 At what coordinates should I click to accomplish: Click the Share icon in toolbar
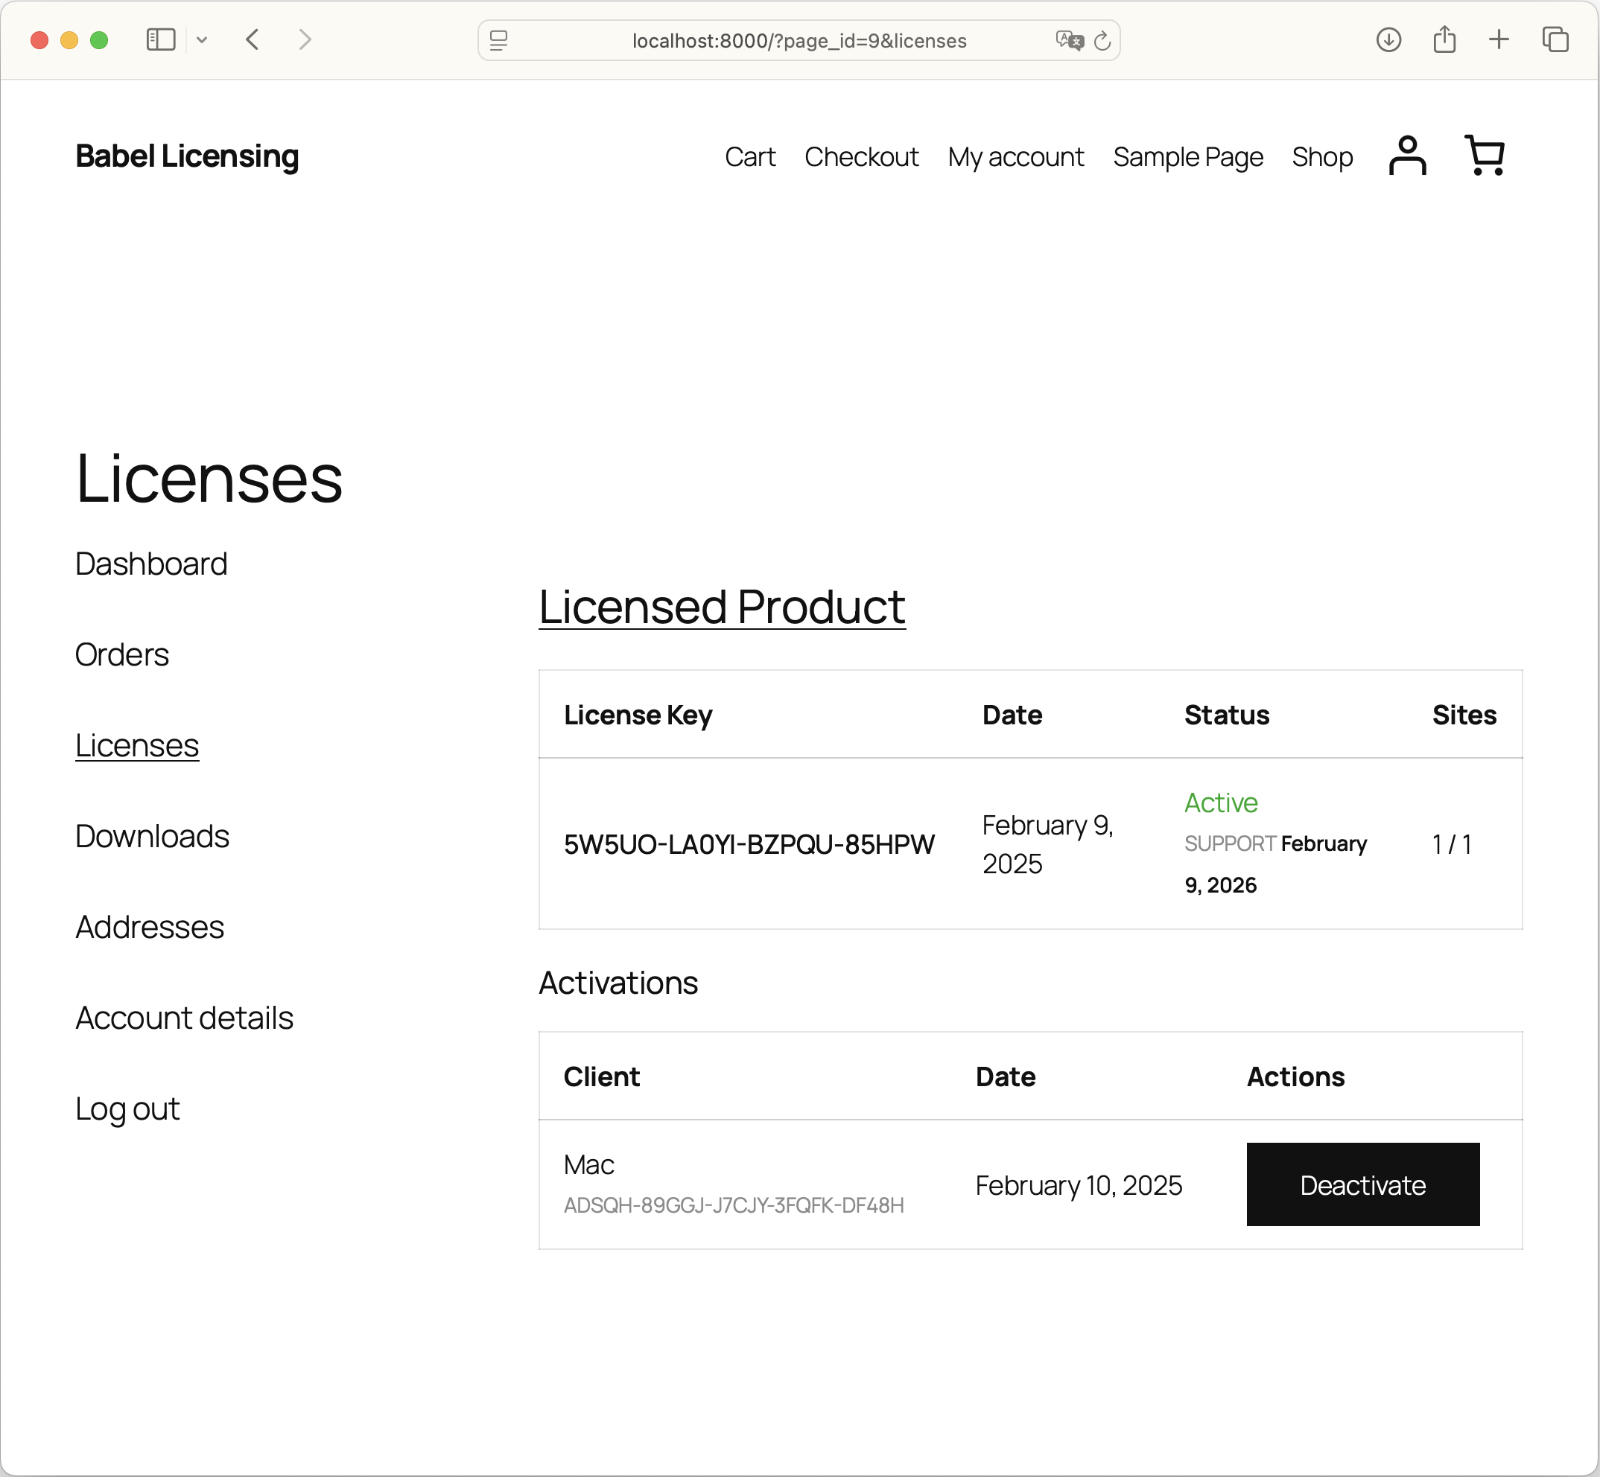pos(1444,40)
